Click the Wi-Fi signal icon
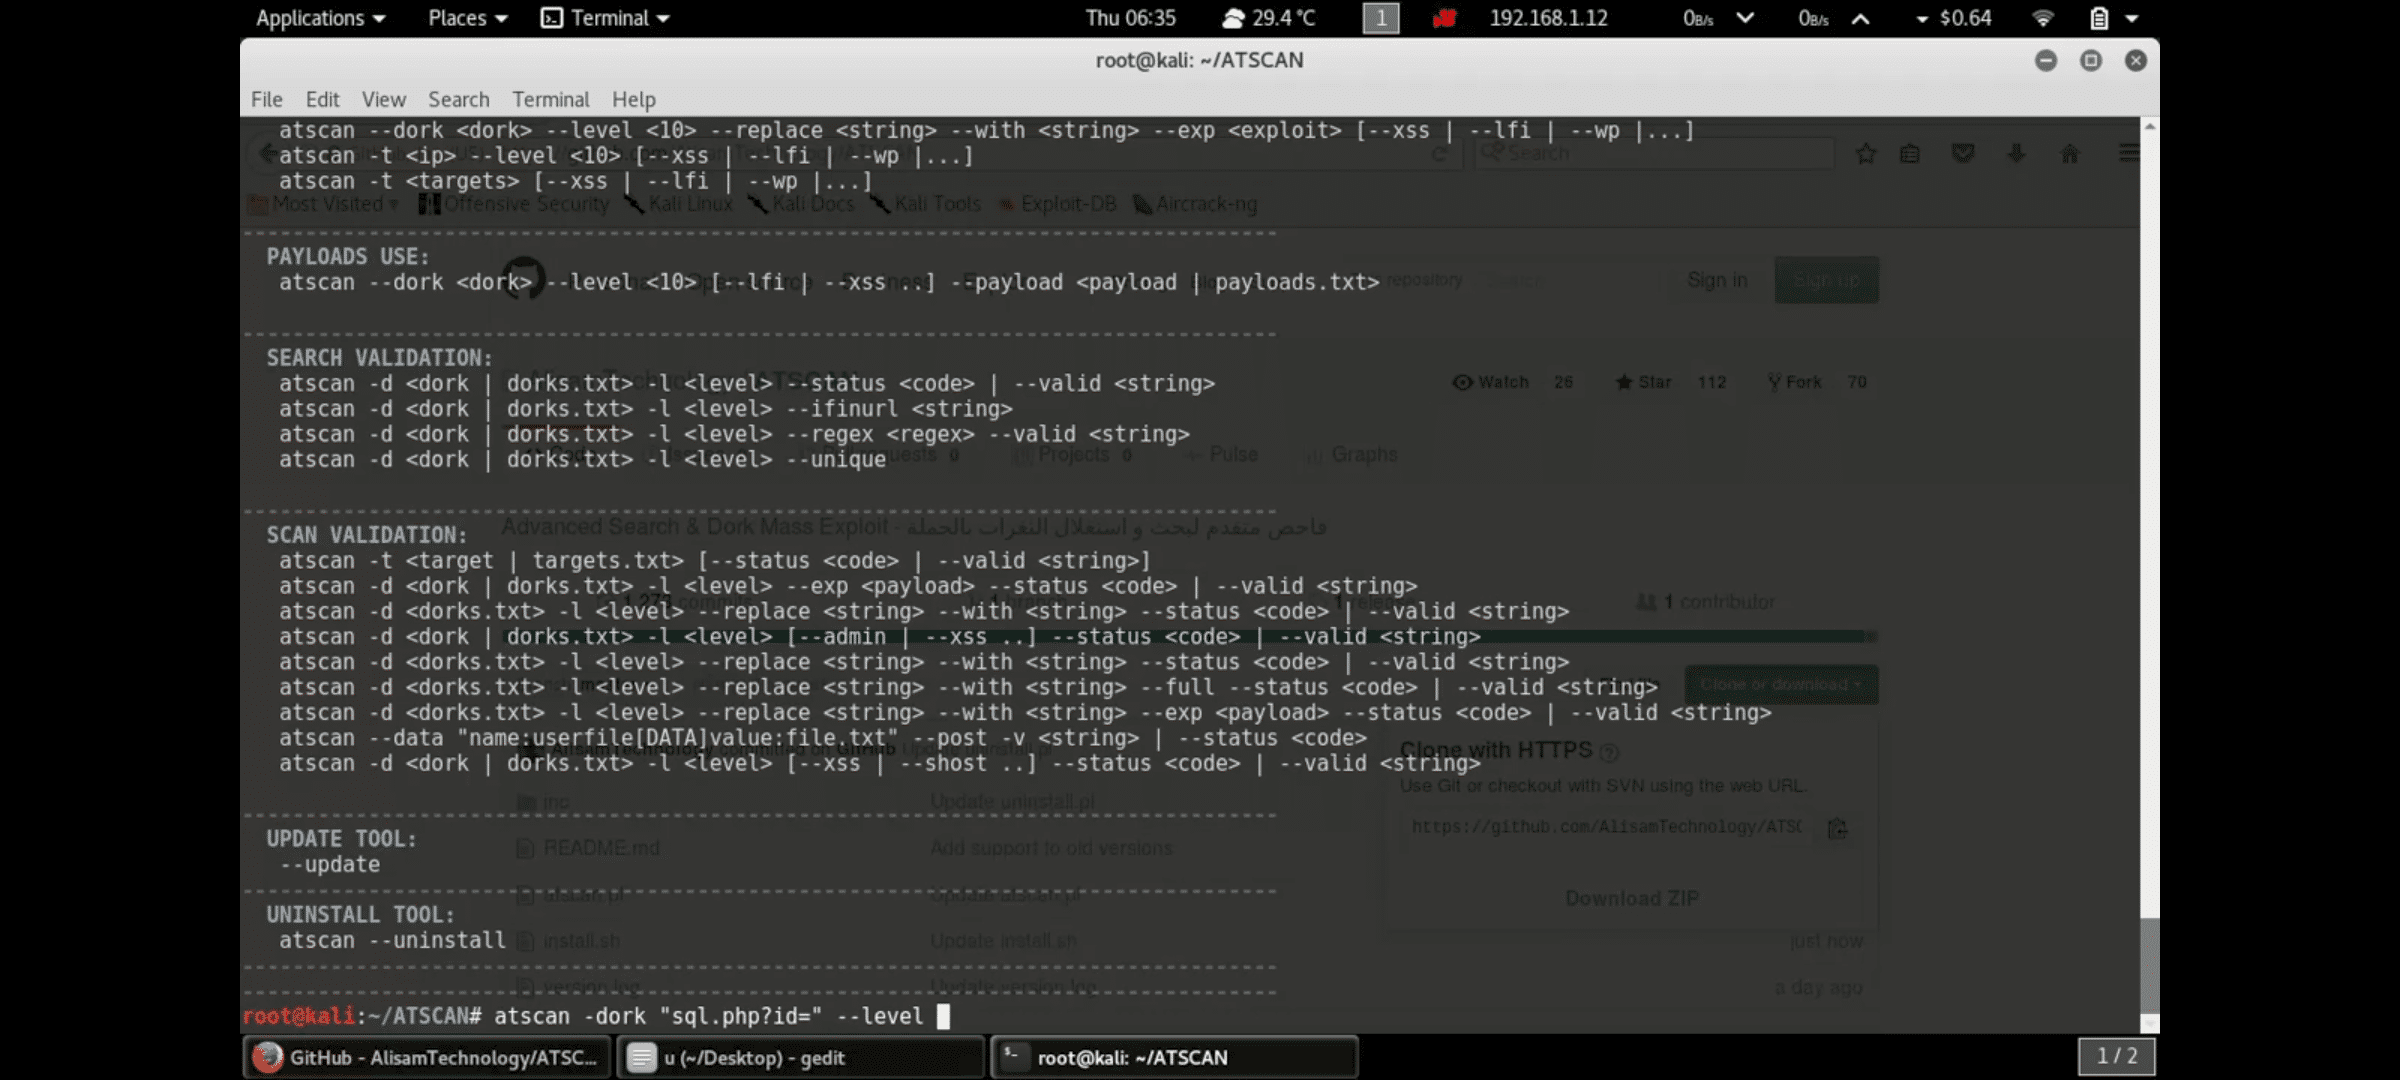The height and width of the screenshot is (1080, 2400). coord(2043,18)
